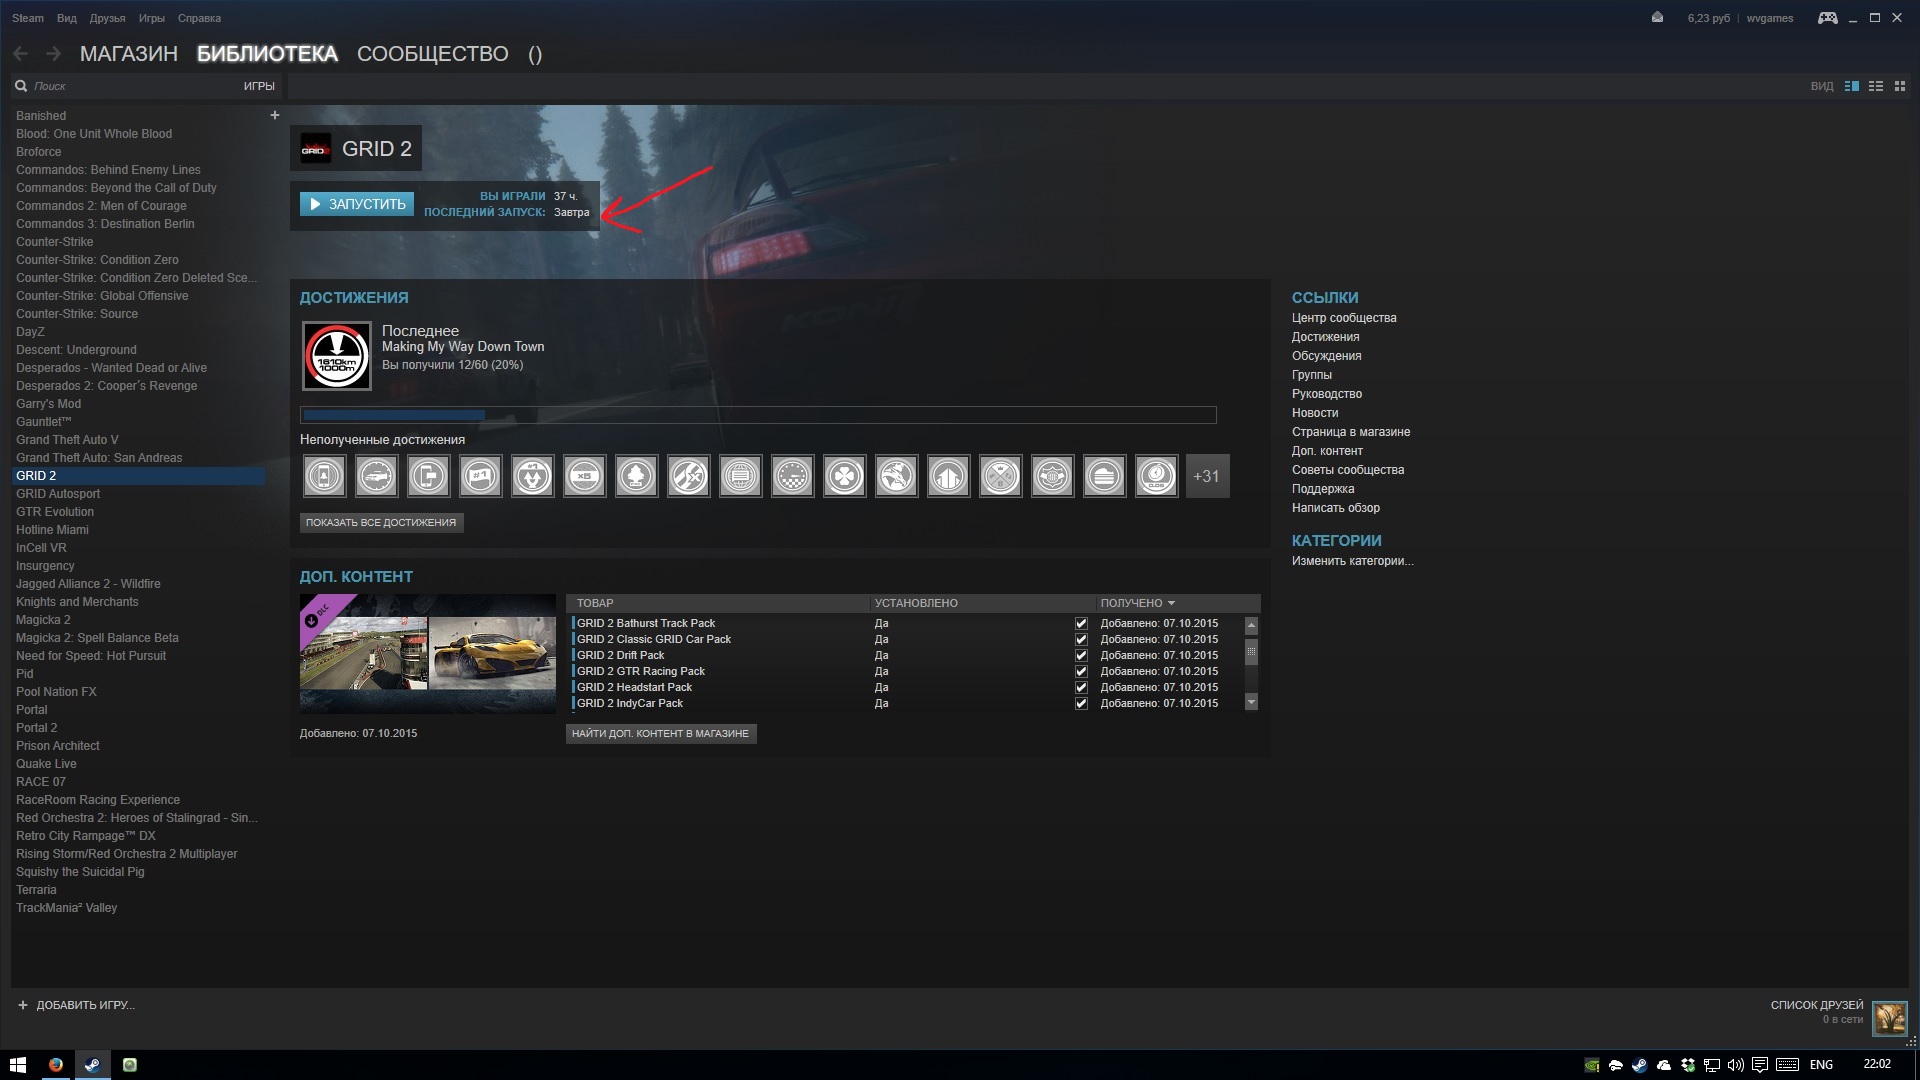1920x1080 pixels.
Task: Switch to detail view mode icon
Action: 1851,86
